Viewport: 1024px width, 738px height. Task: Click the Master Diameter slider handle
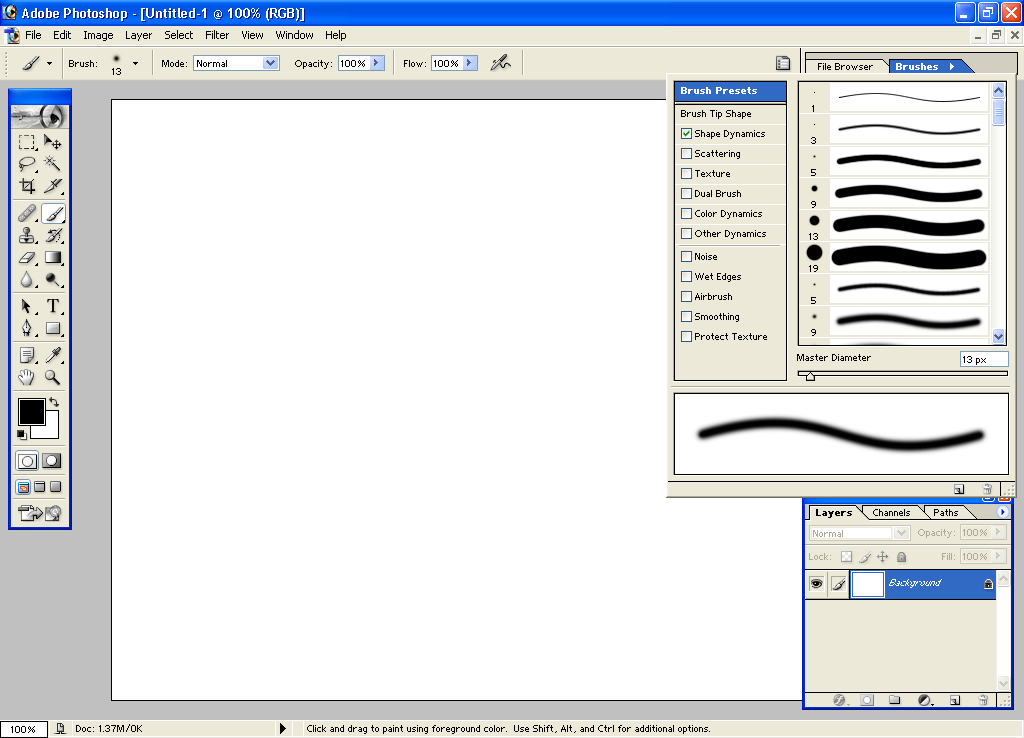[x=810, y=376]
